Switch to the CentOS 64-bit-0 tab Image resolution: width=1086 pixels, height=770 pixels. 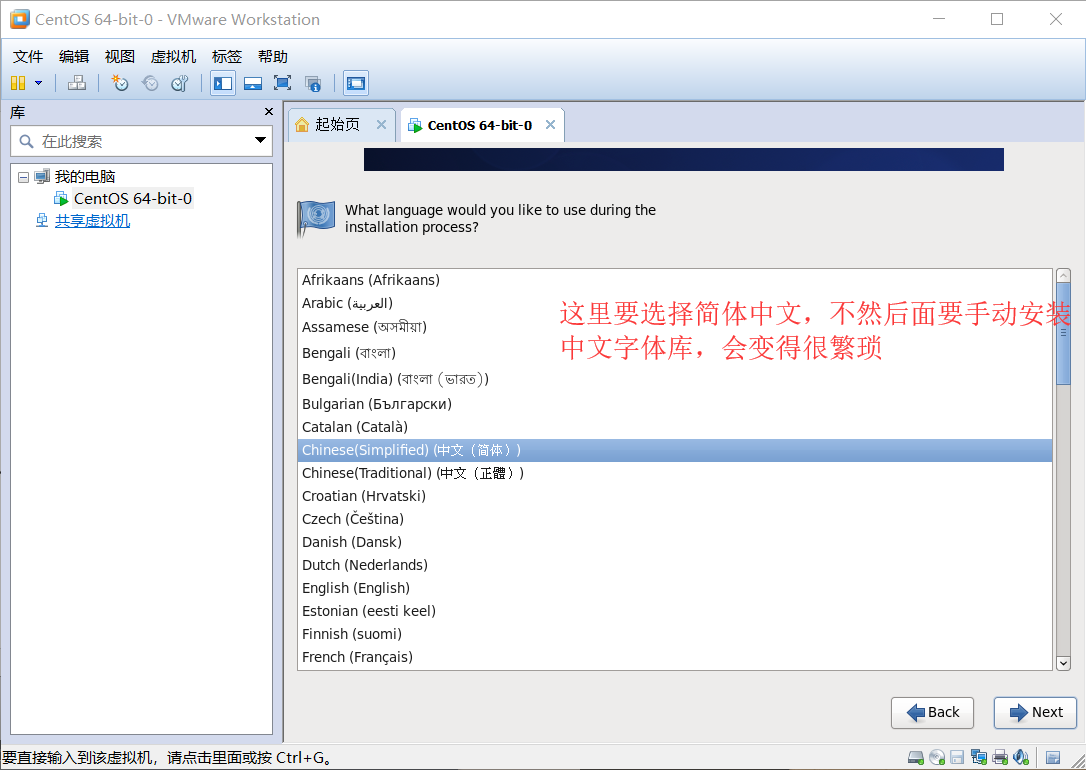(479, 125)
